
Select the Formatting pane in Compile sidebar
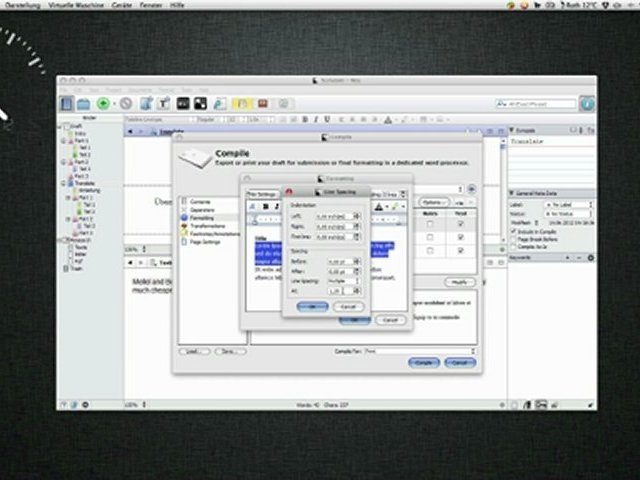(x=201, y=216)
